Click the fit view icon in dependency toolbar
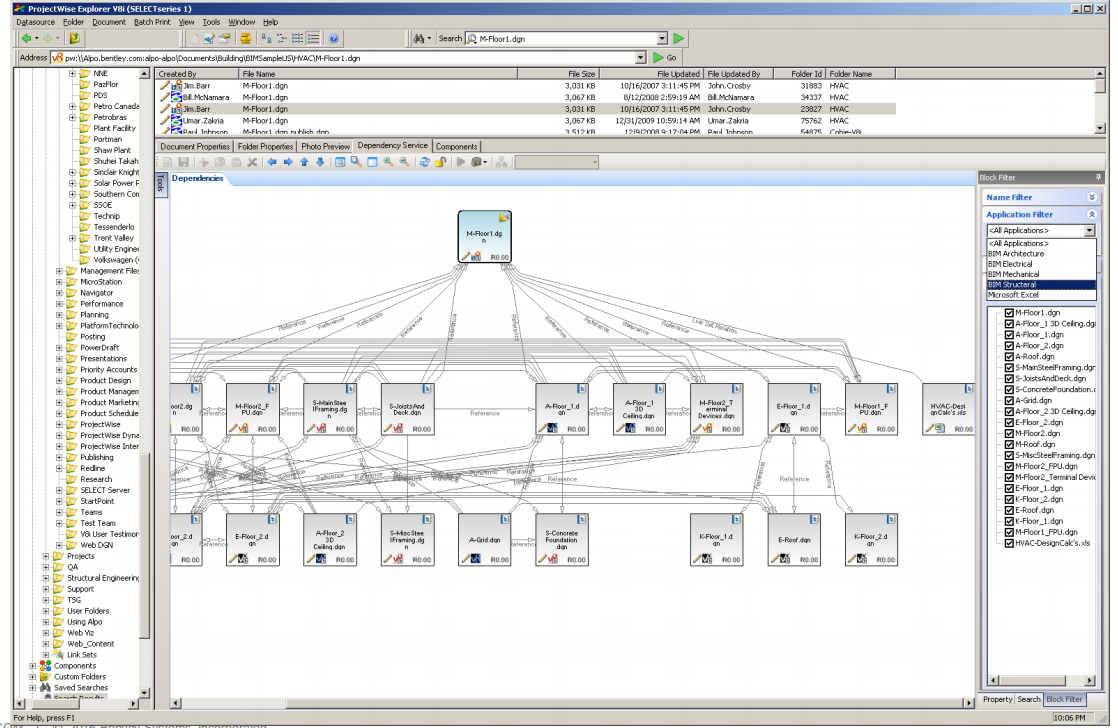The image size is (1118, 728). [340, 163]
